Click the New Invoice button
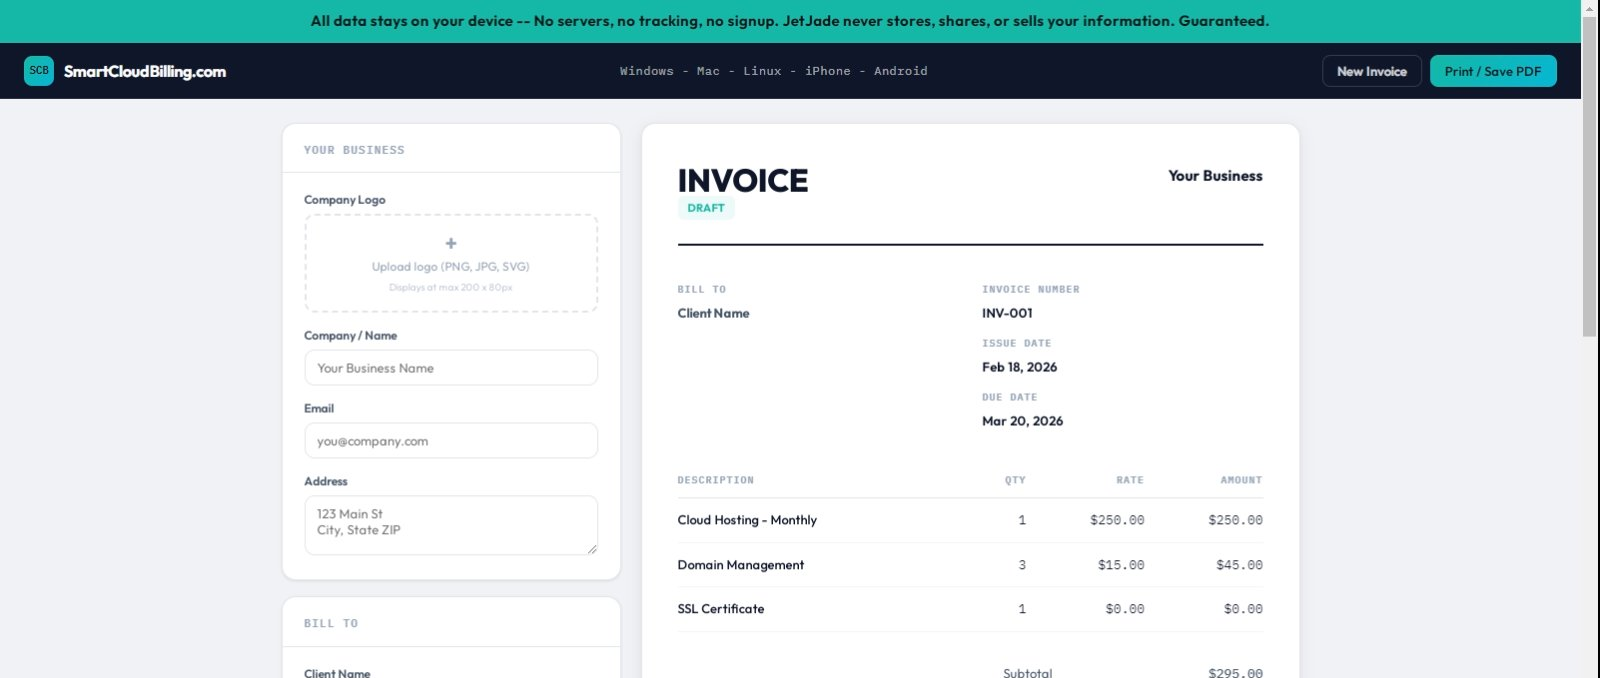The width and height of the screenshot is (1600, 678). point(1372,71)
